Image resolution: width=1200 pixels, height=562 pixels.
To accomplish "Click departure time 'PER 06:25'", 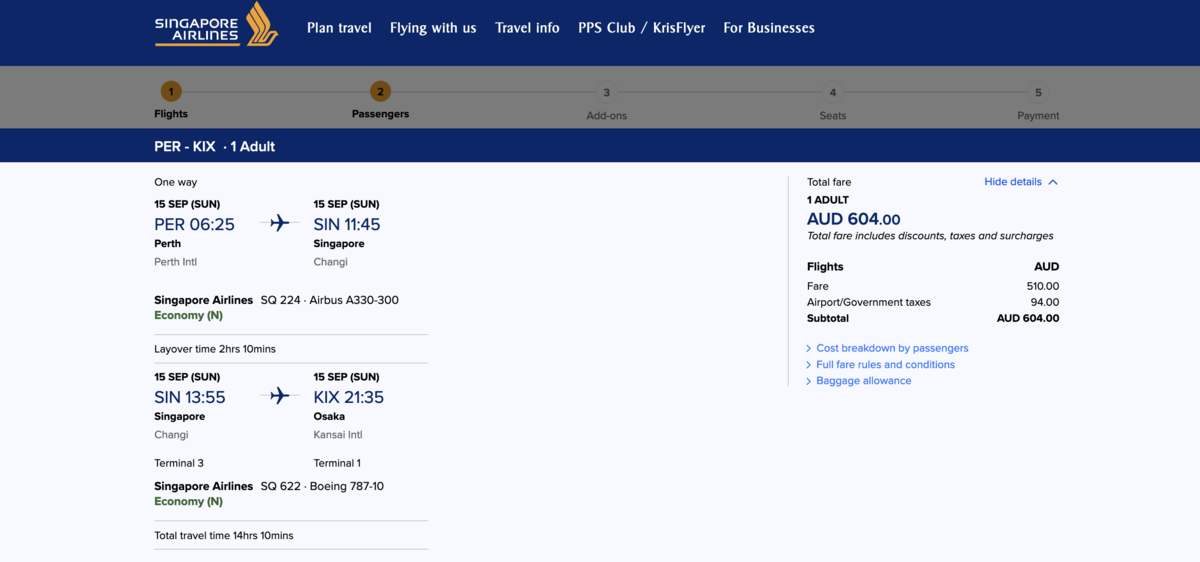I will click(194, 224).
